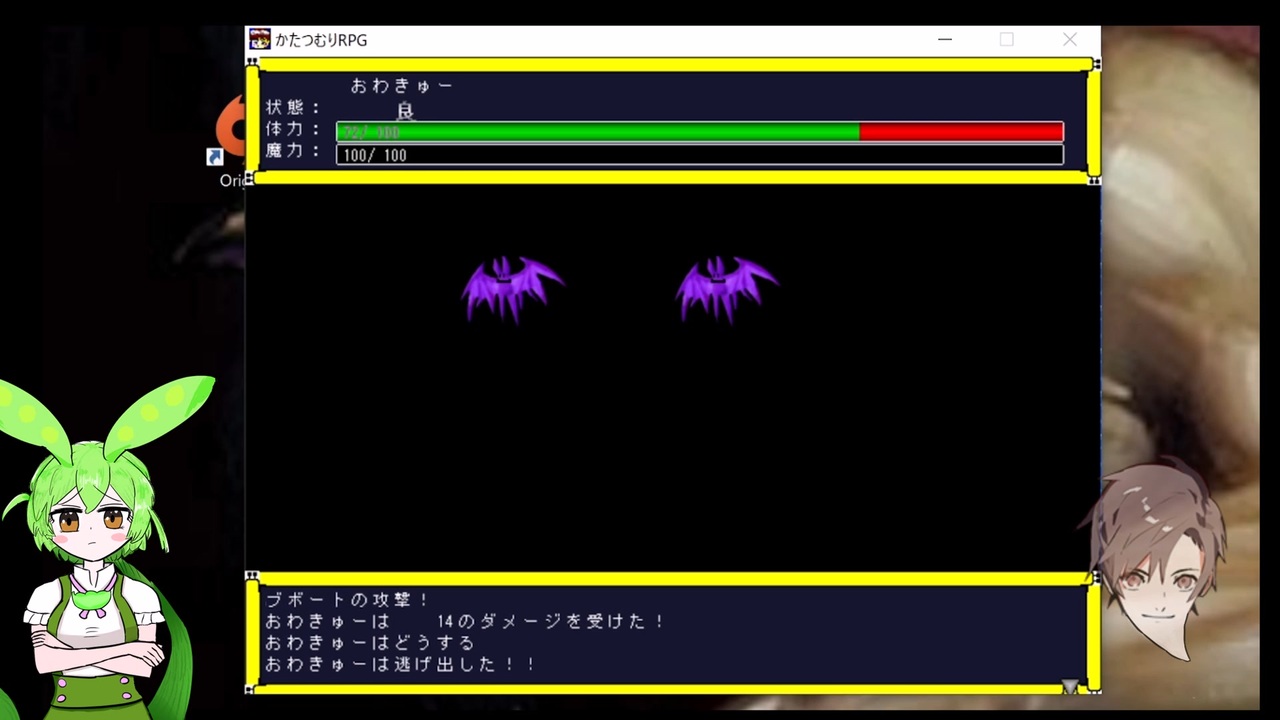Close the かたつむりRPG window

point(1070,40)
